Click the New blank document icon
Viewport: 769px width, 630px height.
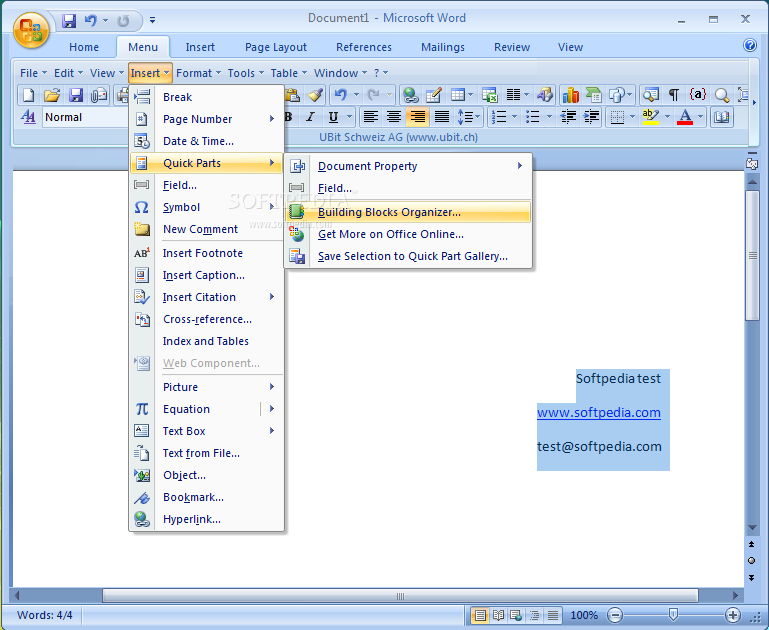point(28,95)
